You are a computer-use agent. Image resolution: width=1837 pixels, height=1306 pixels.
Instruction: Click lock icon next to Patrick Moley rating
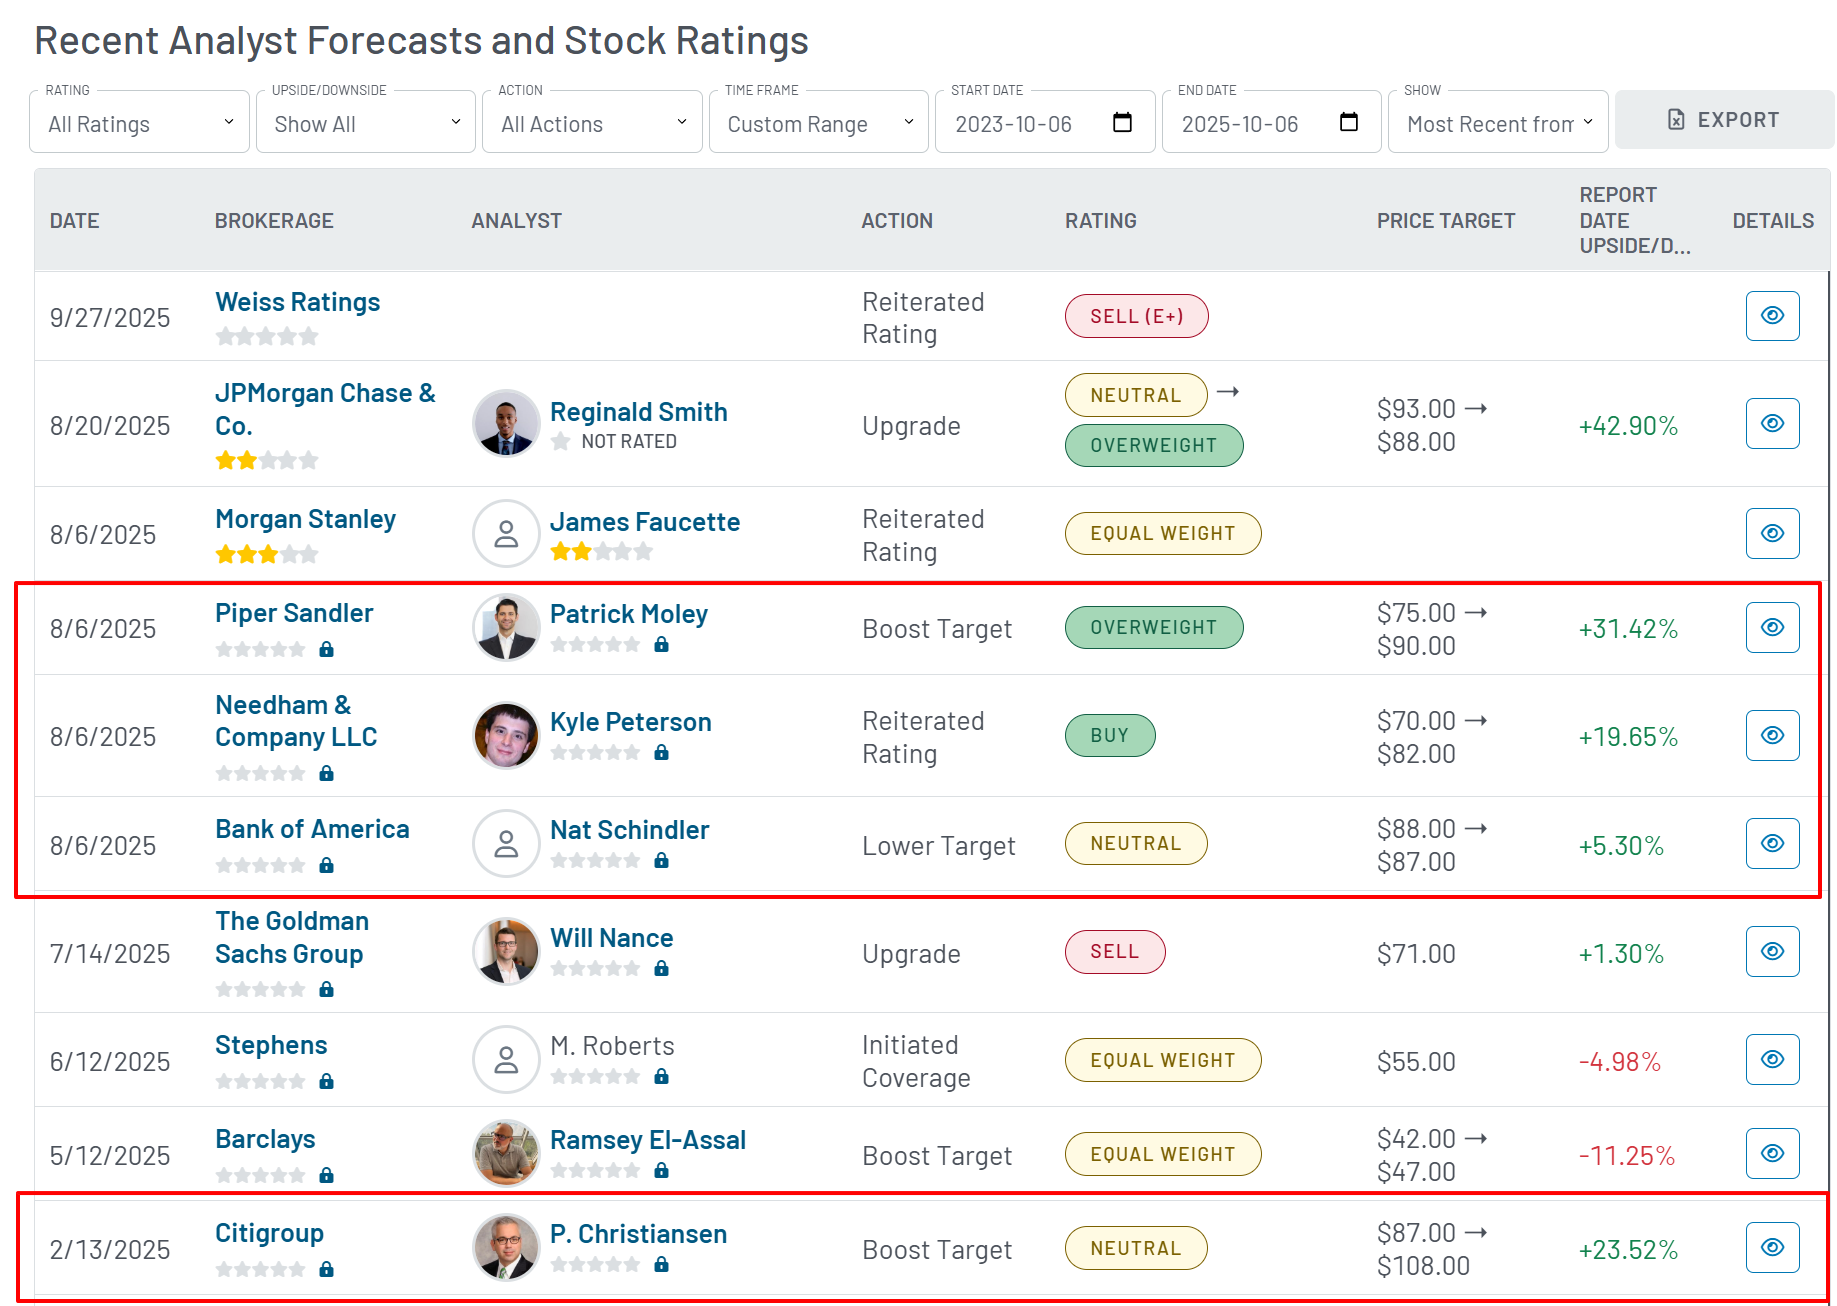click(661, 645)
